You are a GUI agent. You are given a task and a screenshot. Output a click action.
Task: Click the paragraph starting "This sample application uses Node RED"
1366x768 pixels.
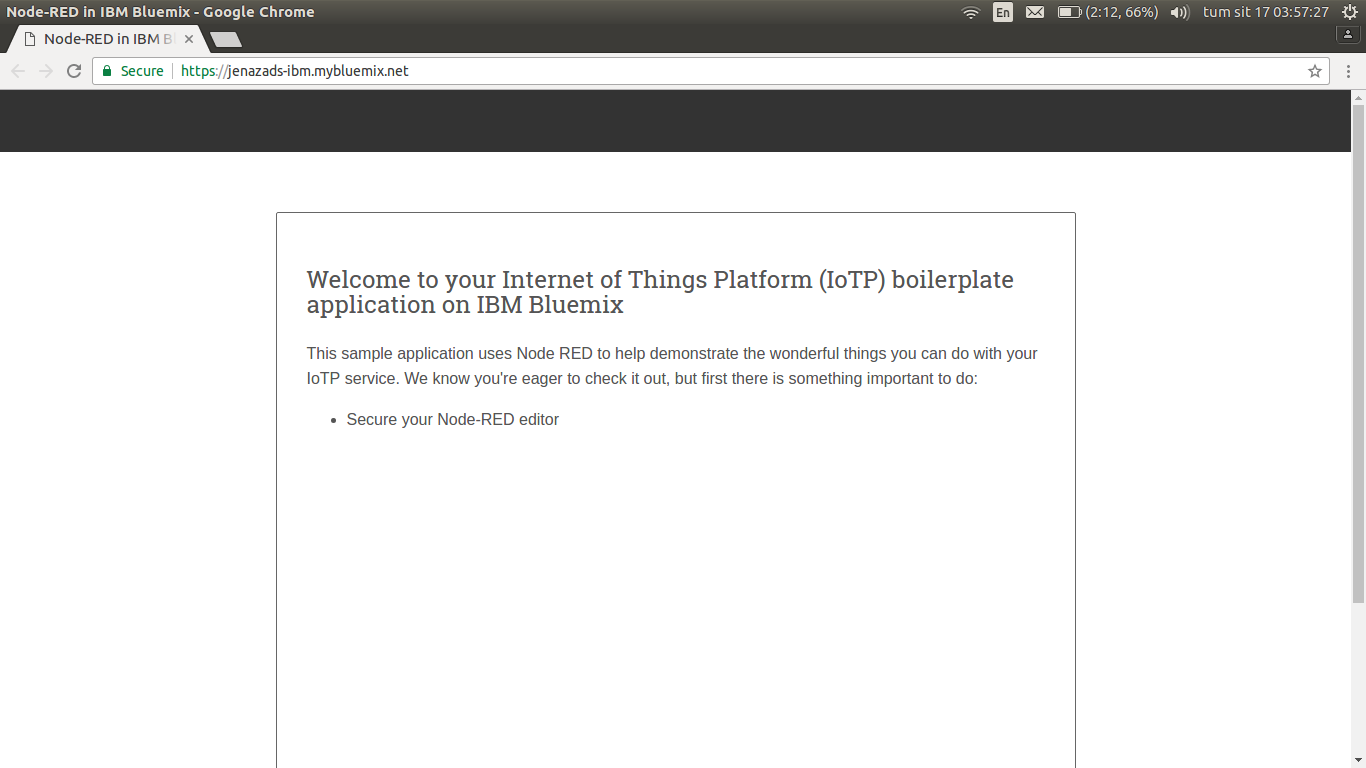coord(672,366)
